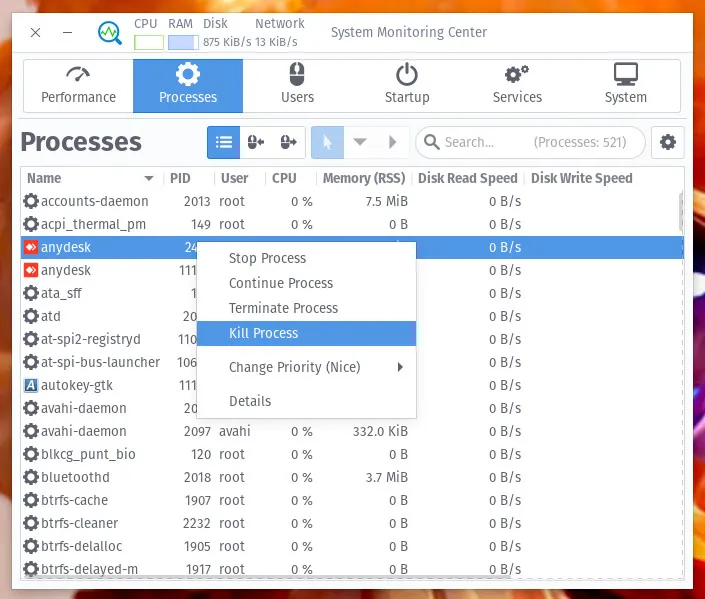Screen dimensions: 705x599
Task: Click the autokey-gtk application icon
Action: click(31, 385)
